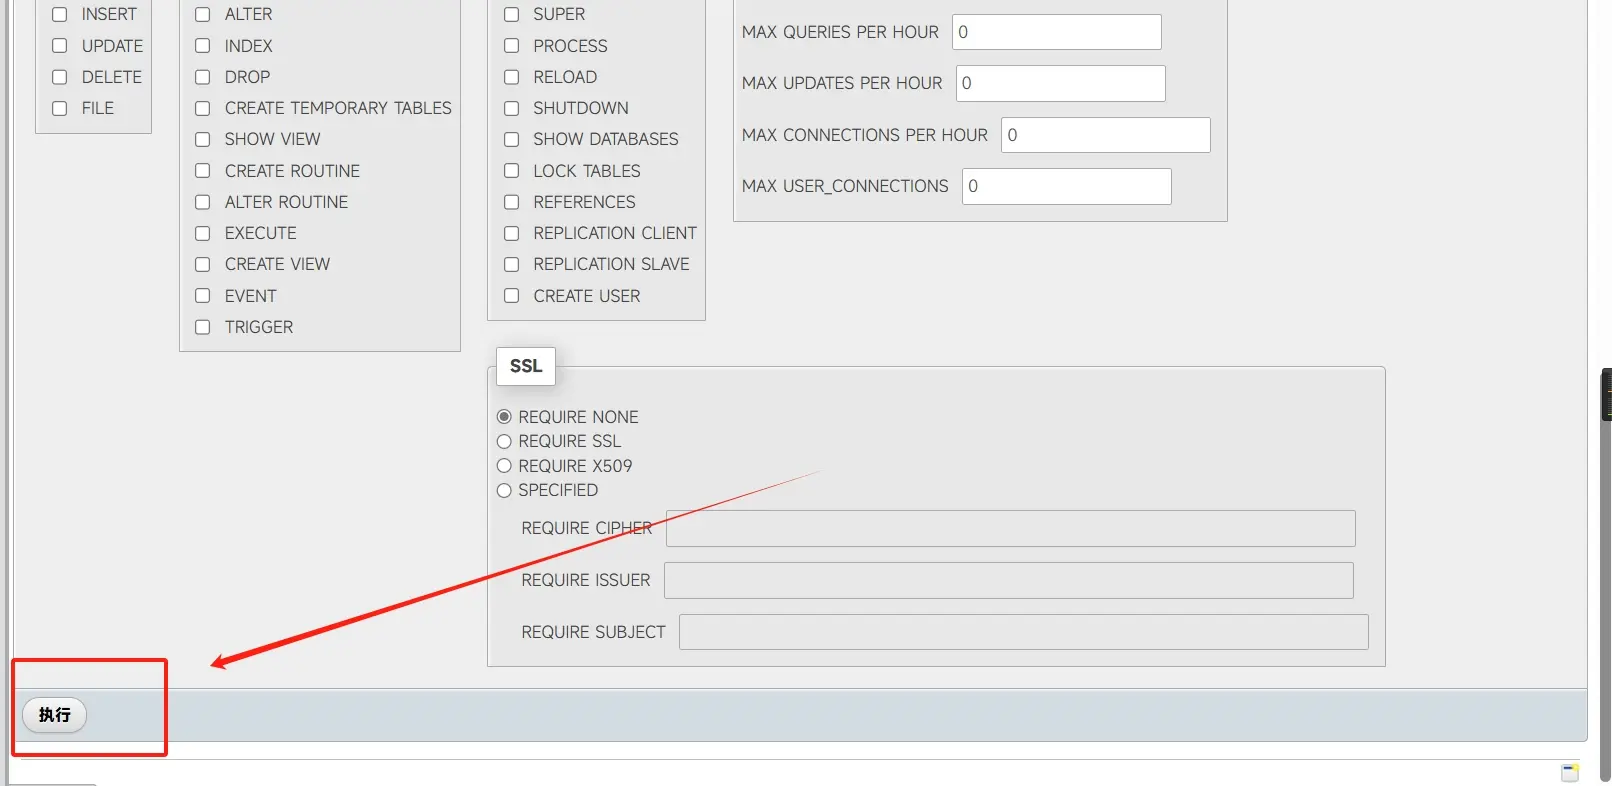Image resolution: width=1612 pixels, height=786 pixels.
Task: Check the EVENT checkbox
Action: click(x=203, y=296)
